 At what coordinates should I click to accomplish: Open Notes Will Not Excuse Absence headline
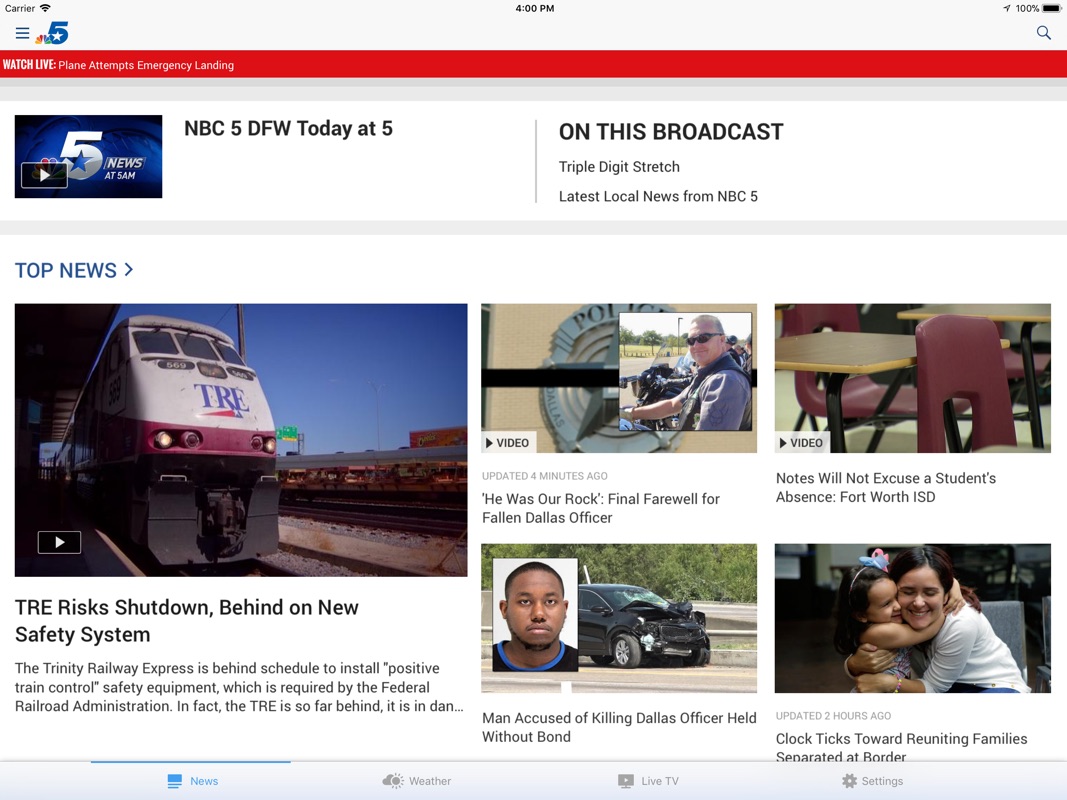(x=885, y=488)
